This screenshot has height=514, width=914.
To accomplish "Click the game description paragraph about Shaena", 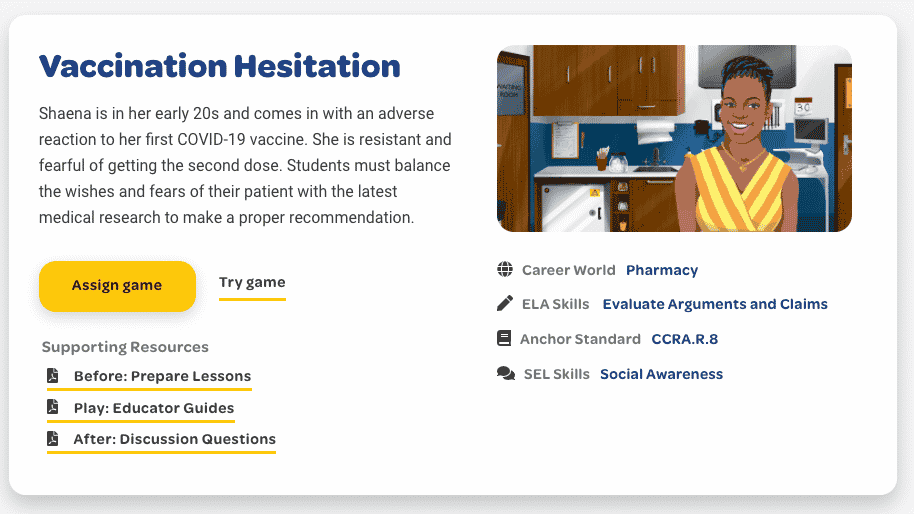I will click(x=245, y=166).
